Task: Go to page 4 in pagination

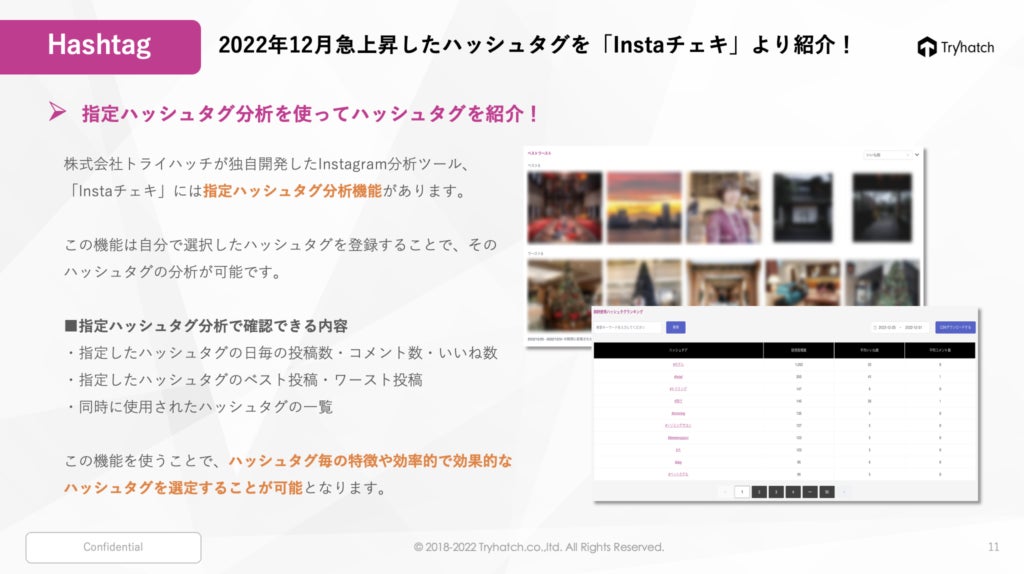Action: point(793,492)
